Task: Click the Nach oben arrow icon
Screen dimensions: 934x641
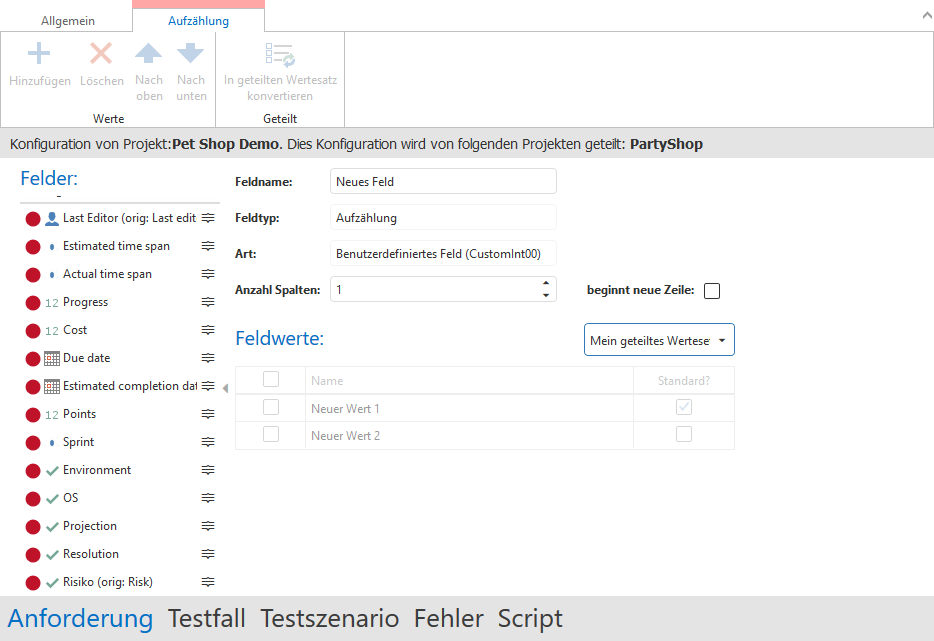Action: pos(149,54)
